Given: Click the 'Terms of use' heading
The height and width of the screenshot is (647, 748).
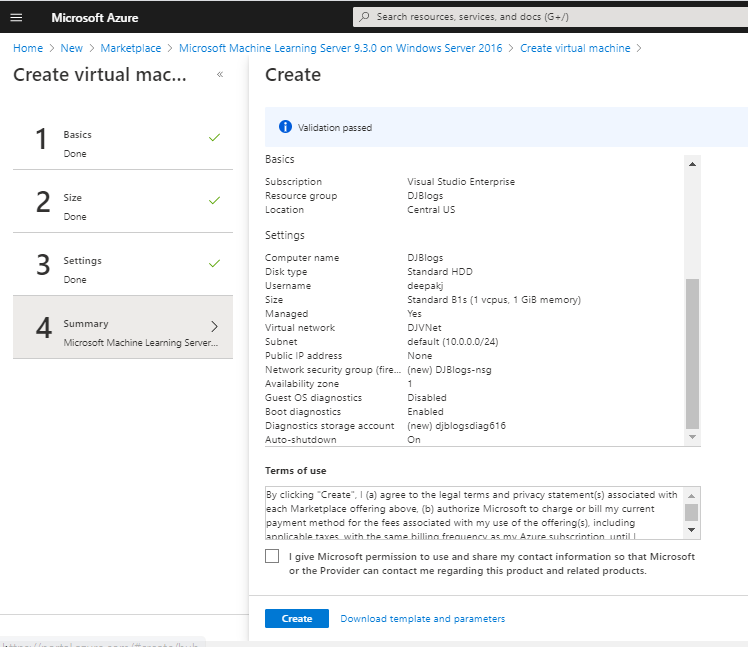Looking at the screenshot, I should (x=296, y=470).
